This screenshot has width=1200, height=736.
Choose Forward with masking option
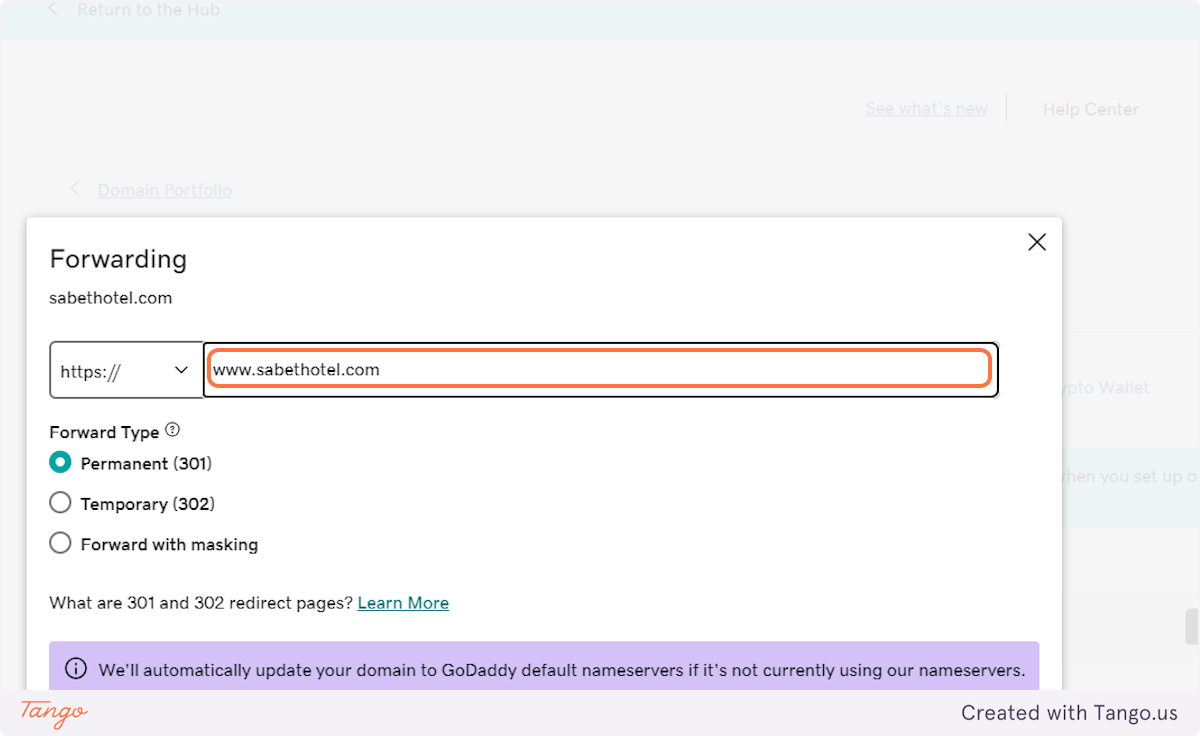coord(60,543)
